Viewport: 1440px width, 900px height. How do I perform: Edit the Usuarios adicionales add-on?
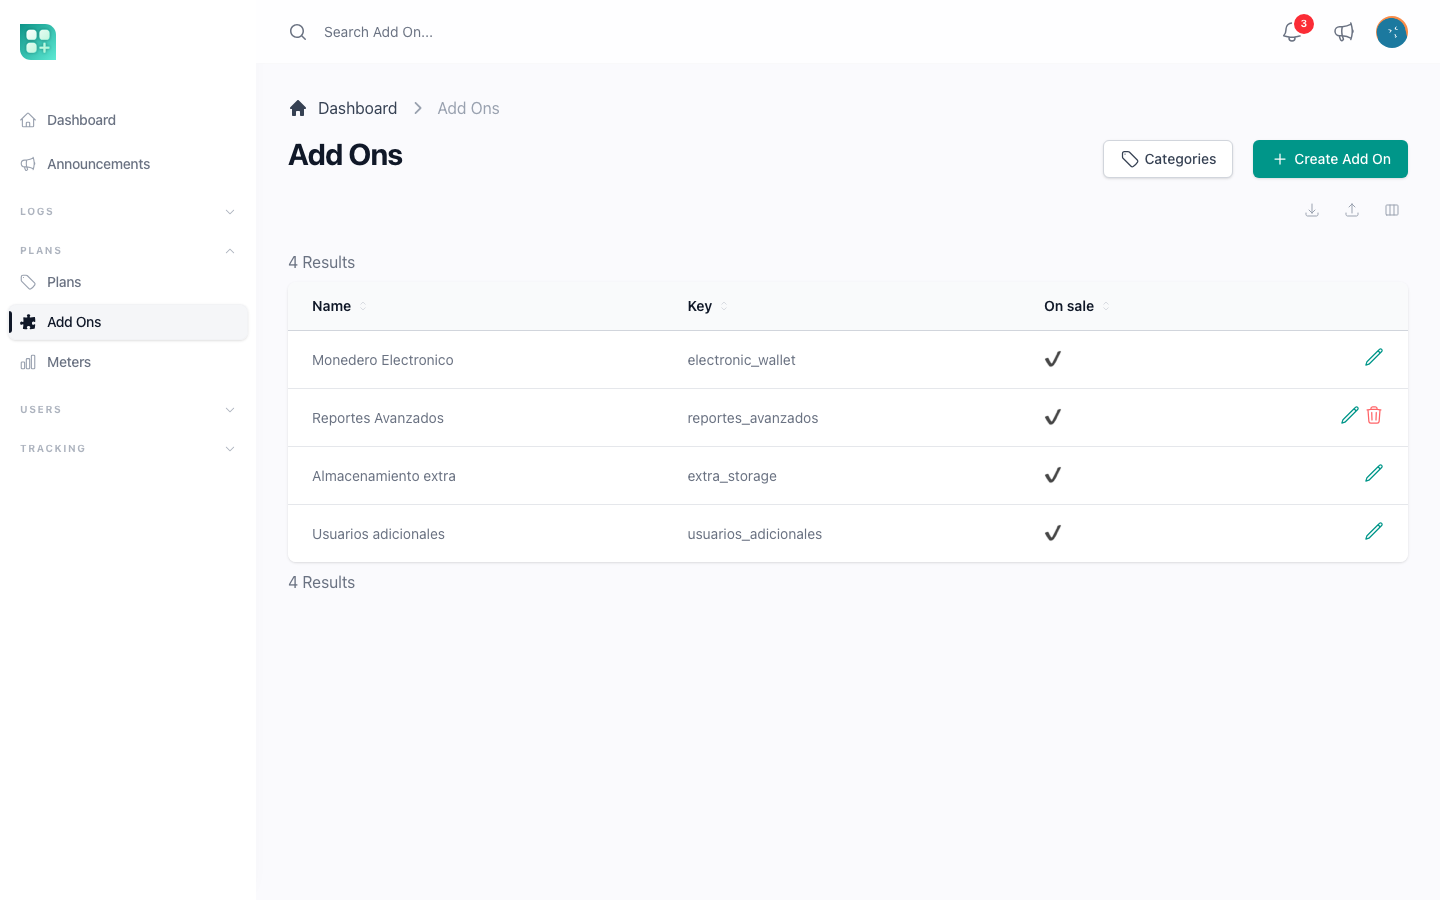point(1374,531)
